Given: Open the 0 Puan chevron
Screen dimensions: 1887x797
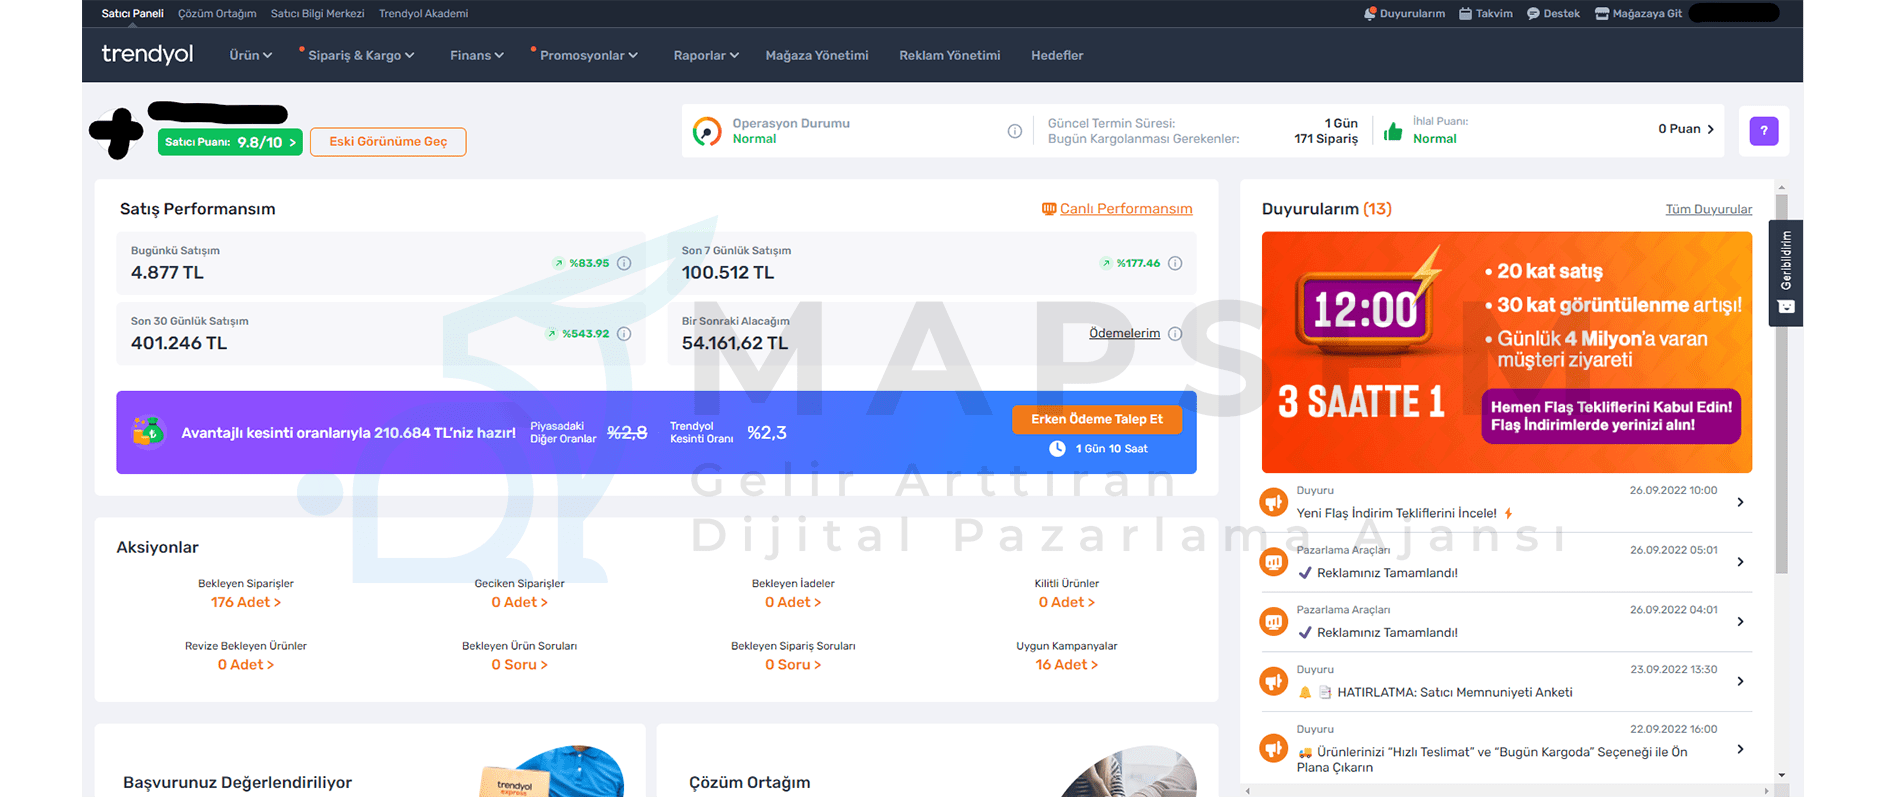Looking at the screenshot, I should click(1711, 129).
